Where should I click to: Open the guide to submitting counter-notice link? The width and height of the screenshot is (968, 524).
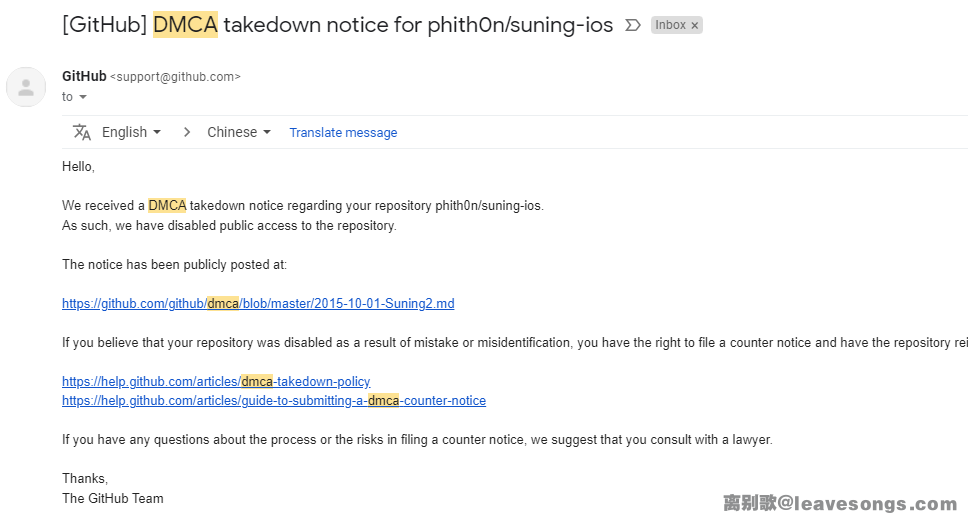(x=274, y=400)
